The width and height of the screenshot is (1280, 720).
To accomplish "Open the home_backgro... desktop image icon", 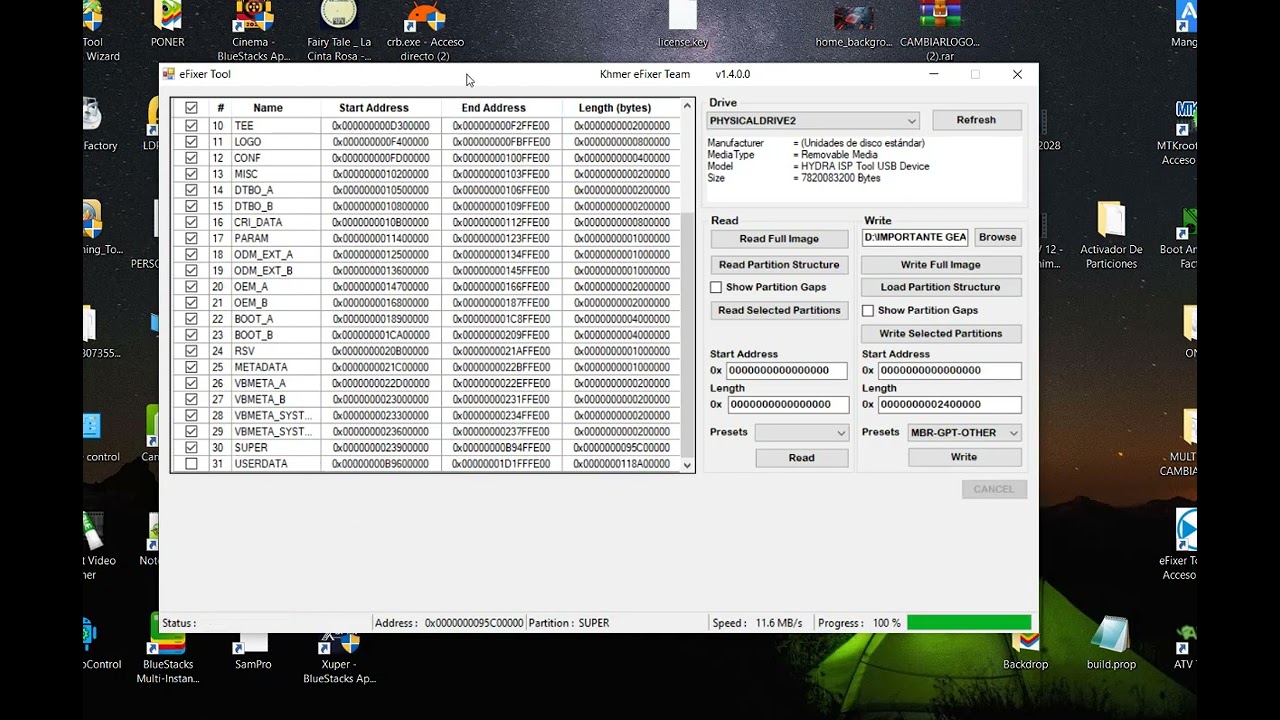I will pos(854,25).
